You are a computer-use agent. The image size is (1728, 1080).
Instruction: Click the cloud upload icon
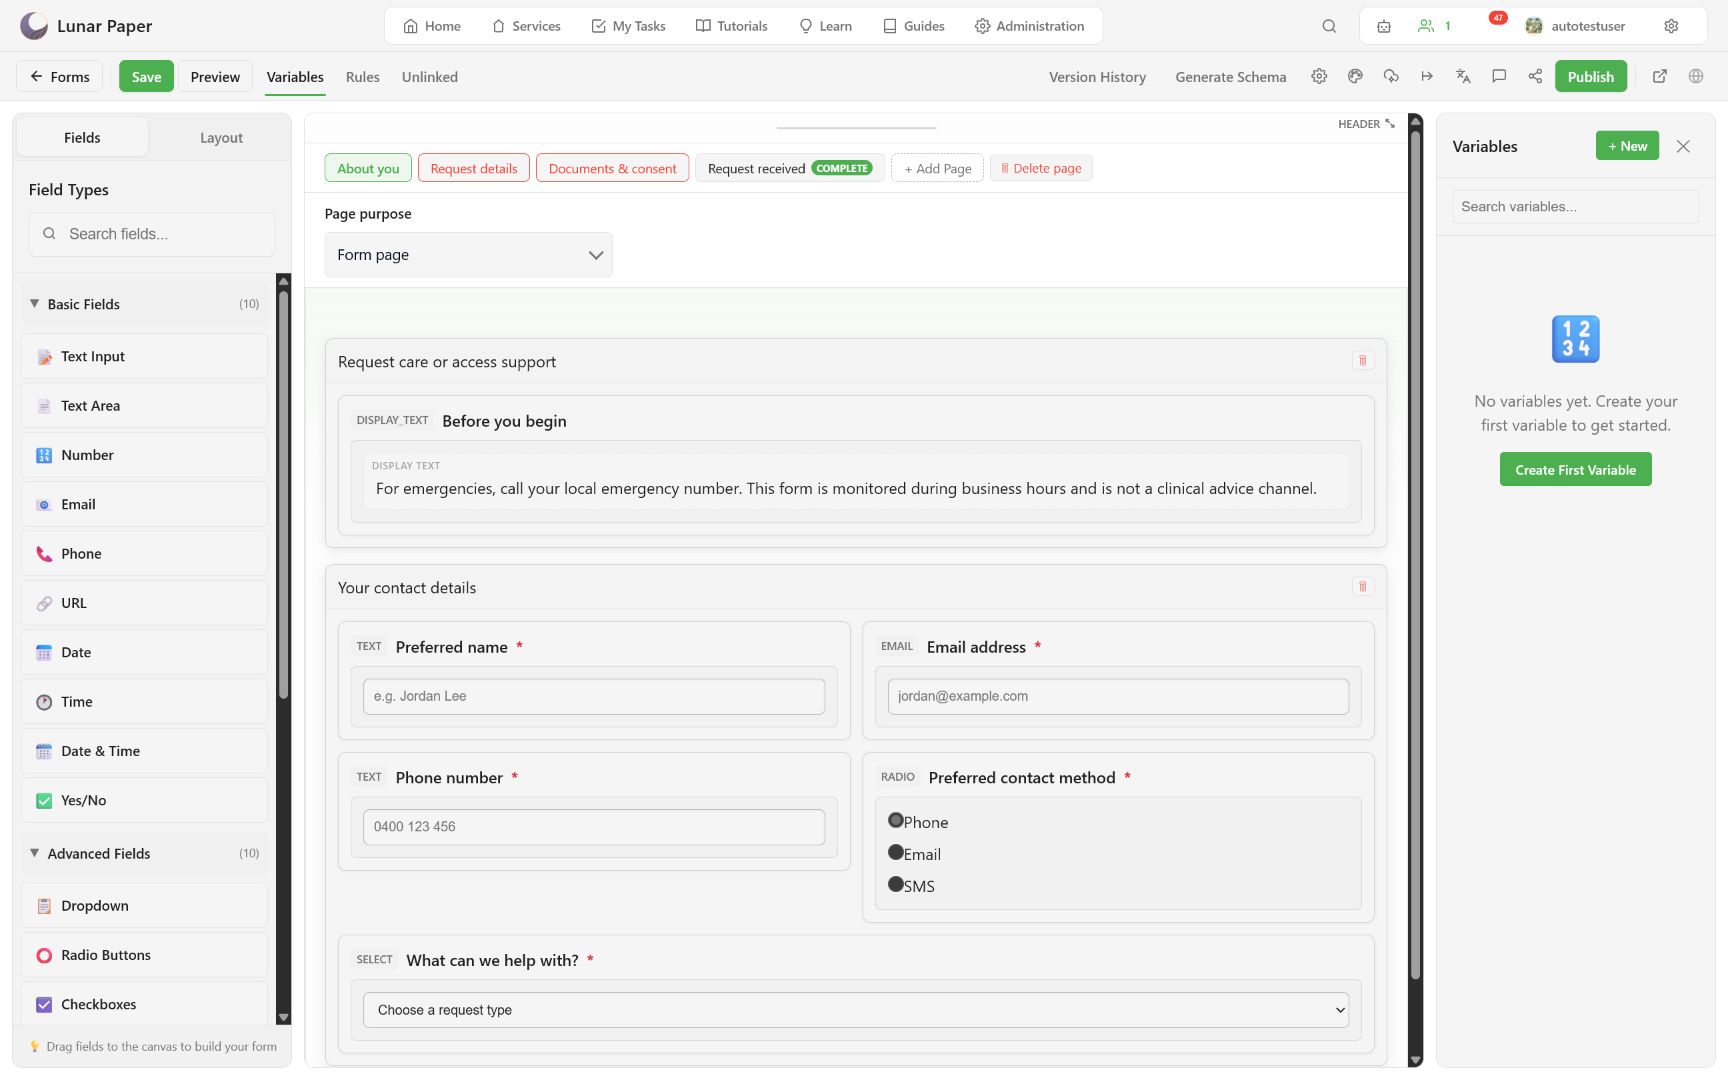pyautogui.click(x=1391, y=76)
